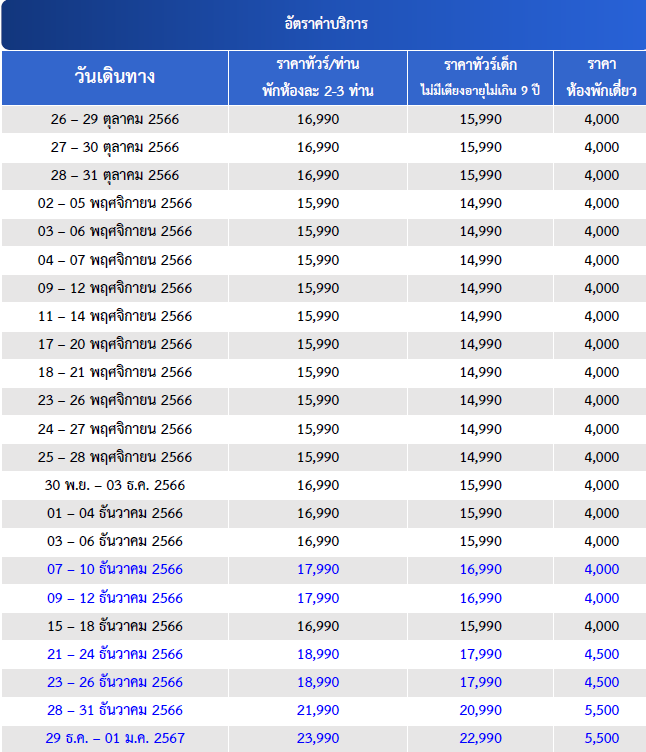
Task: Click the date '09 – 12 พฤศจิกายน 2566'
Action: click(115, 288)
